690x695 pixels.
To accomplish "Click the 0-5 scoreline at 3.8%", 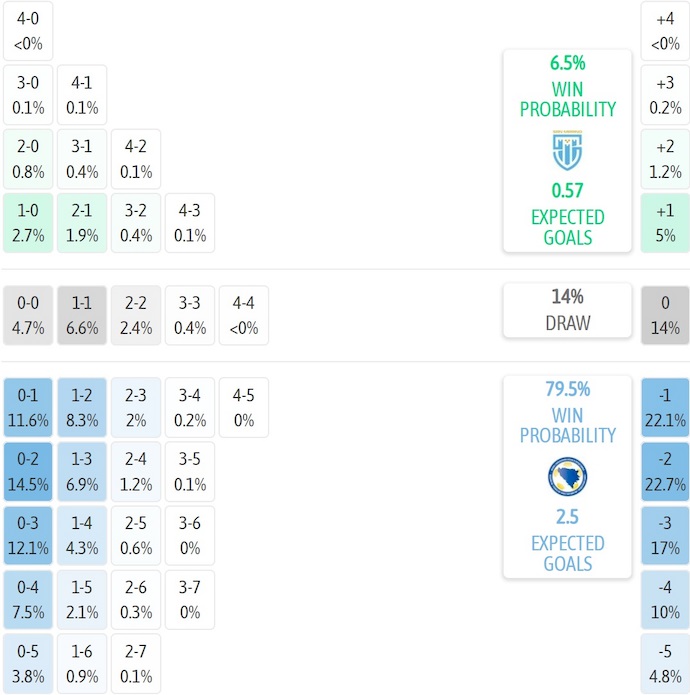I will click(28, 664).
